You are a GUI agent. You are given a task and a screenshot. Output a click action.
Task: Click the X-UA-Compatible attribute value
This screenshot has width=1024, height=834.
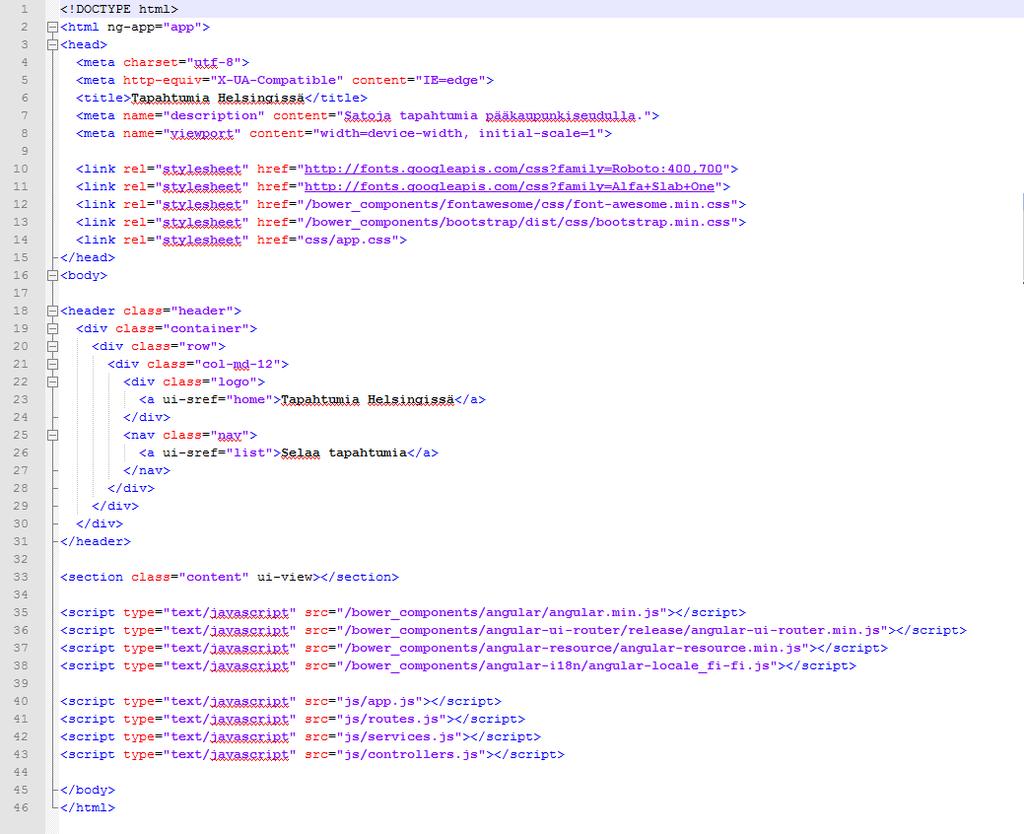click(276, 80)
